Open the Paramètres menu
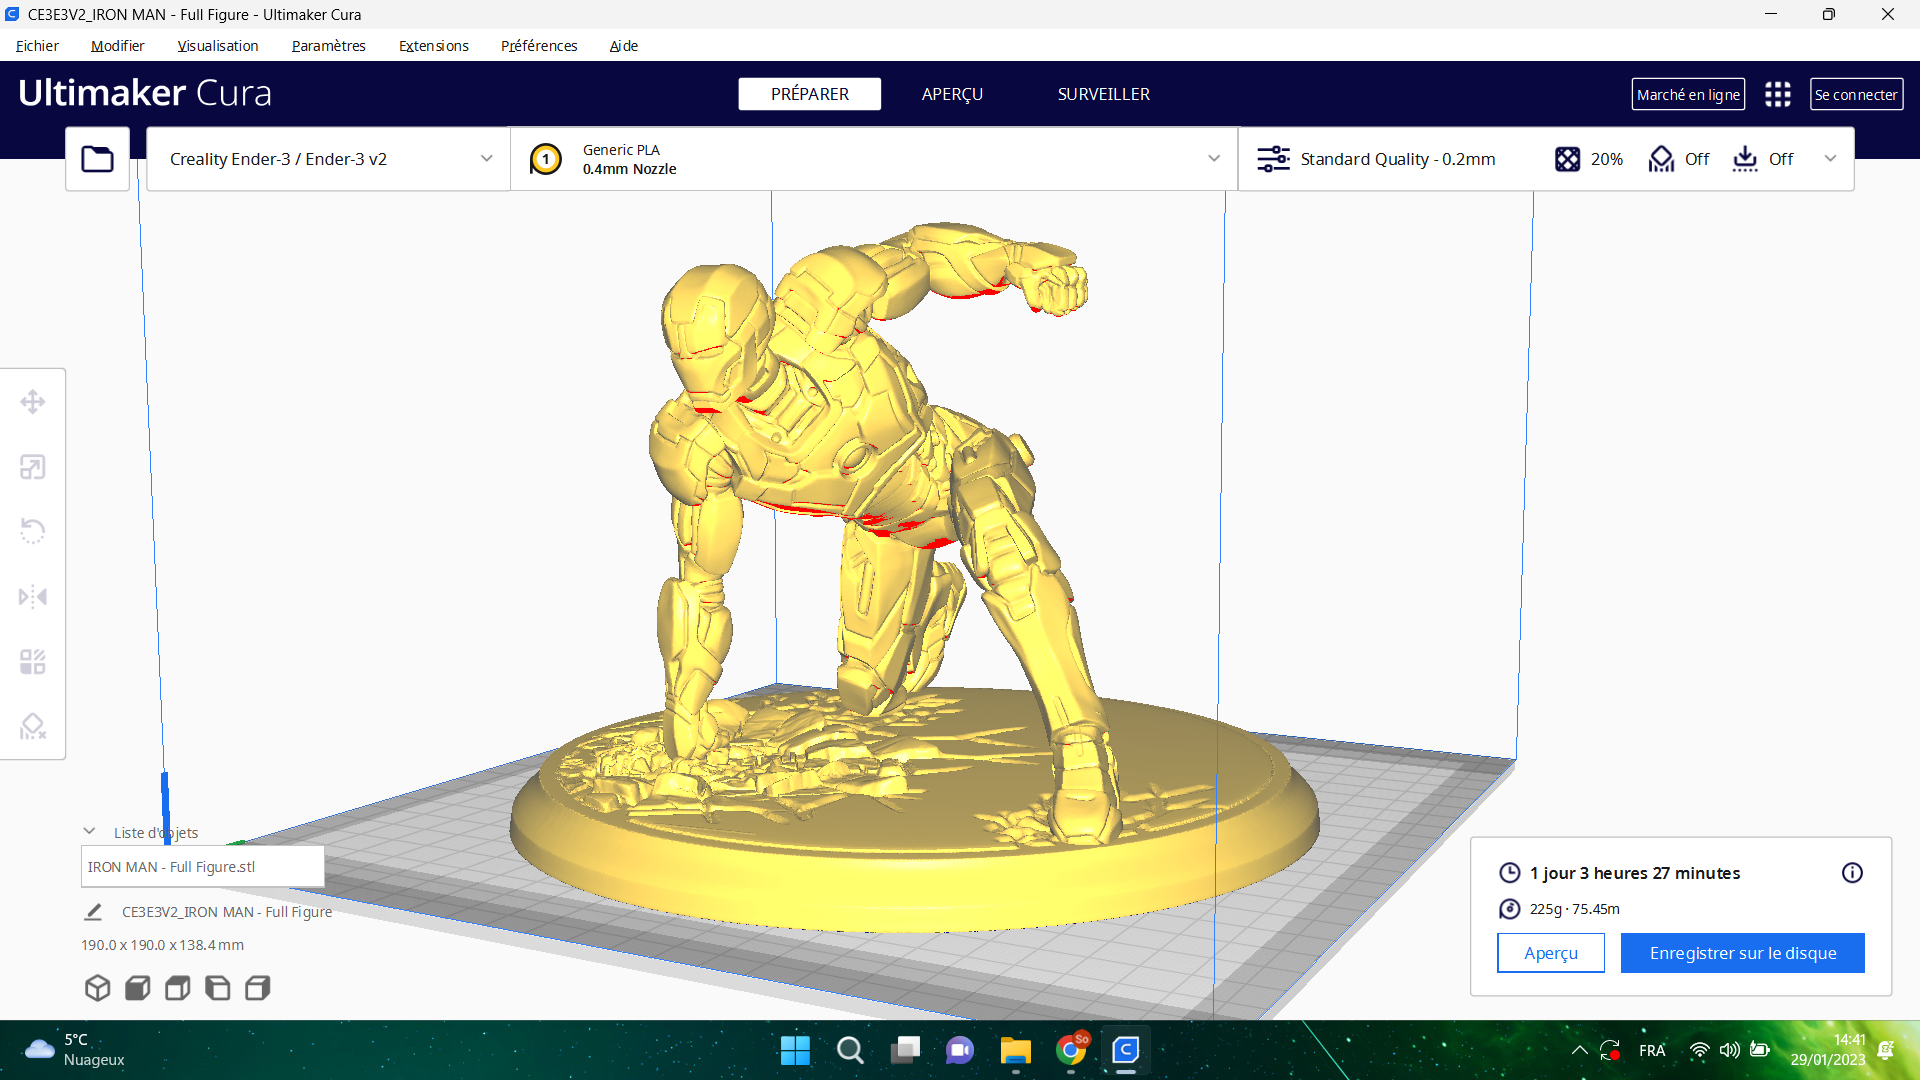 coord(328,46)
